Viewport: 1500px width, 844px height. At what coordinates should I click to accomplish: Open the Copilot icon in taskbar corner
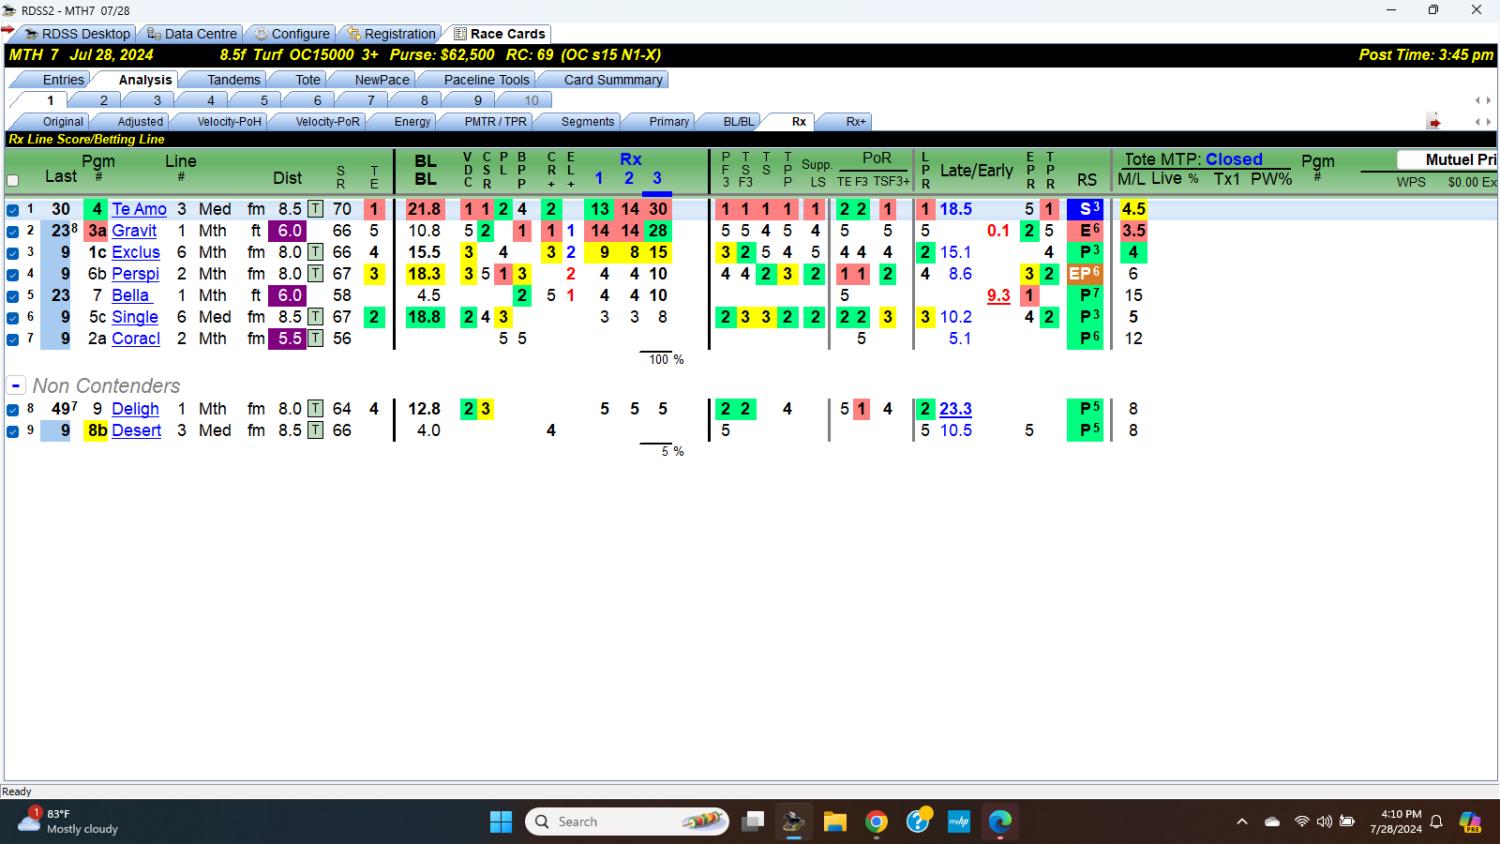point(1470,822)
